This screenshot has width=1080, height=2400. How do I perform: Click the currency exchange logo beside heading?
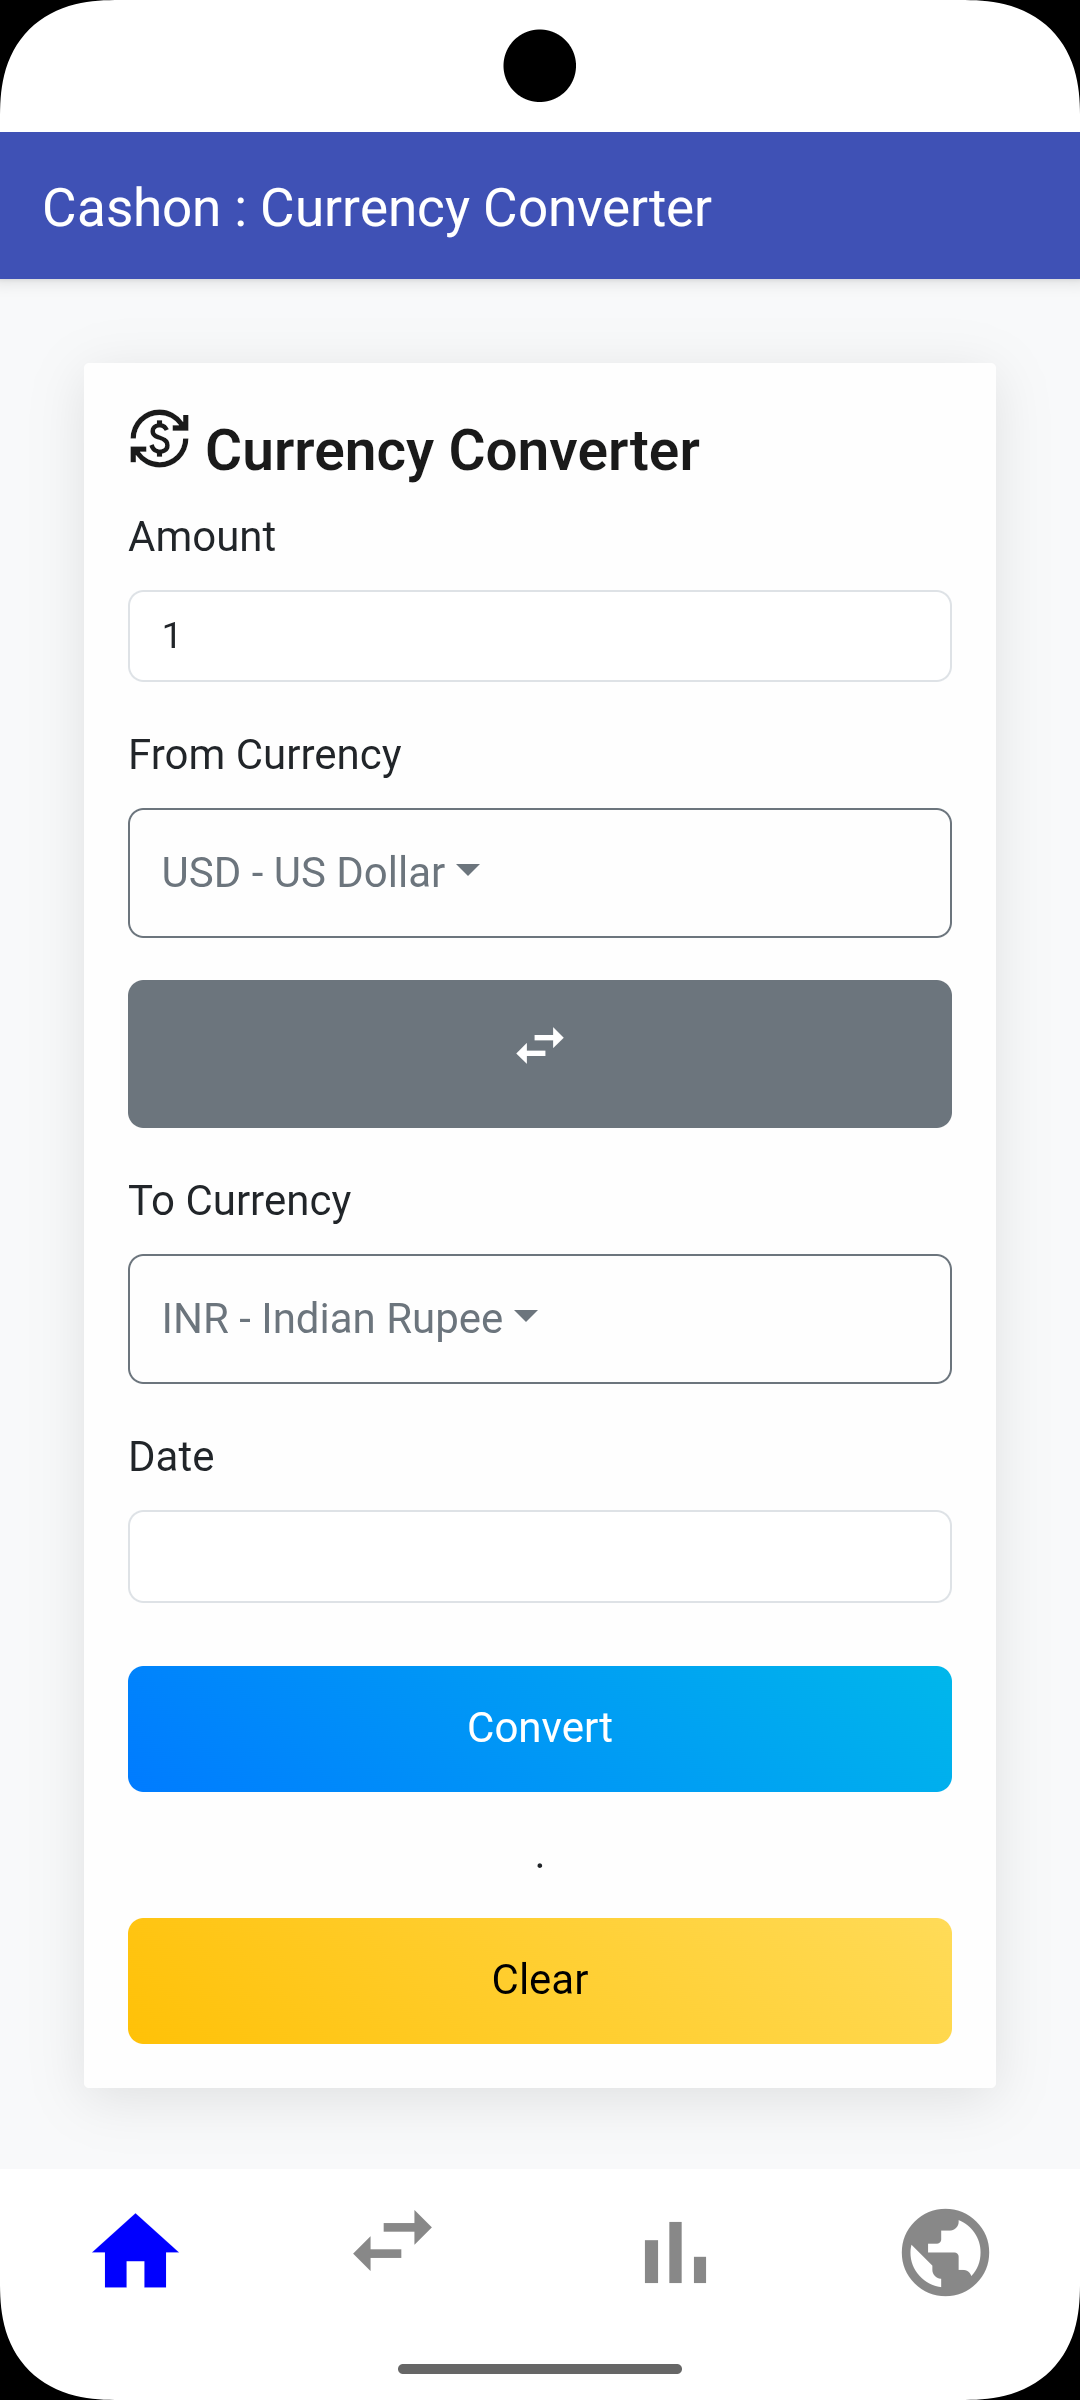(159, 439)
